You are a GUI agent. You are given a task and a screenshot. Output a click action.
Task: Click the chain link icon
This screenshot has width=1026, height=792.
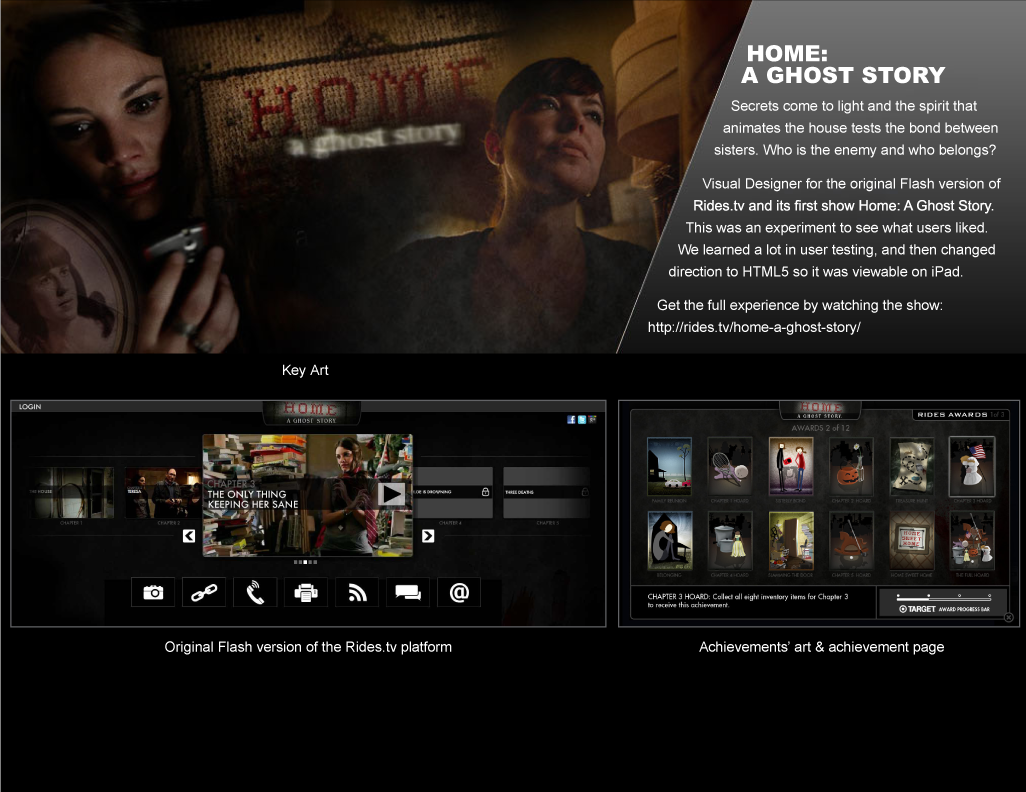(x=204, y=592)
